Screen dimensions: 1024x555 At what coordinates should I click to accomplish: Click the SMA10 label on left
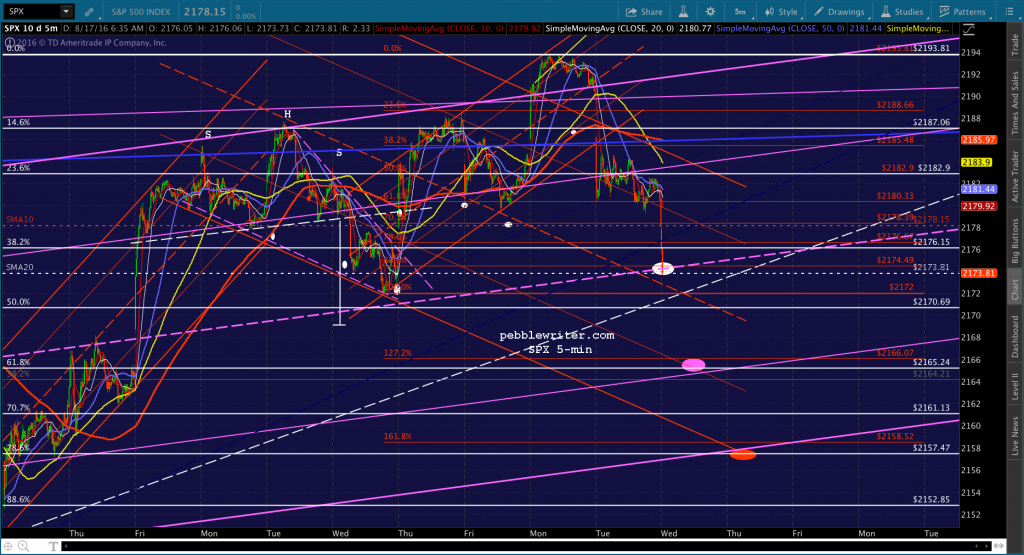click(19, 220)
